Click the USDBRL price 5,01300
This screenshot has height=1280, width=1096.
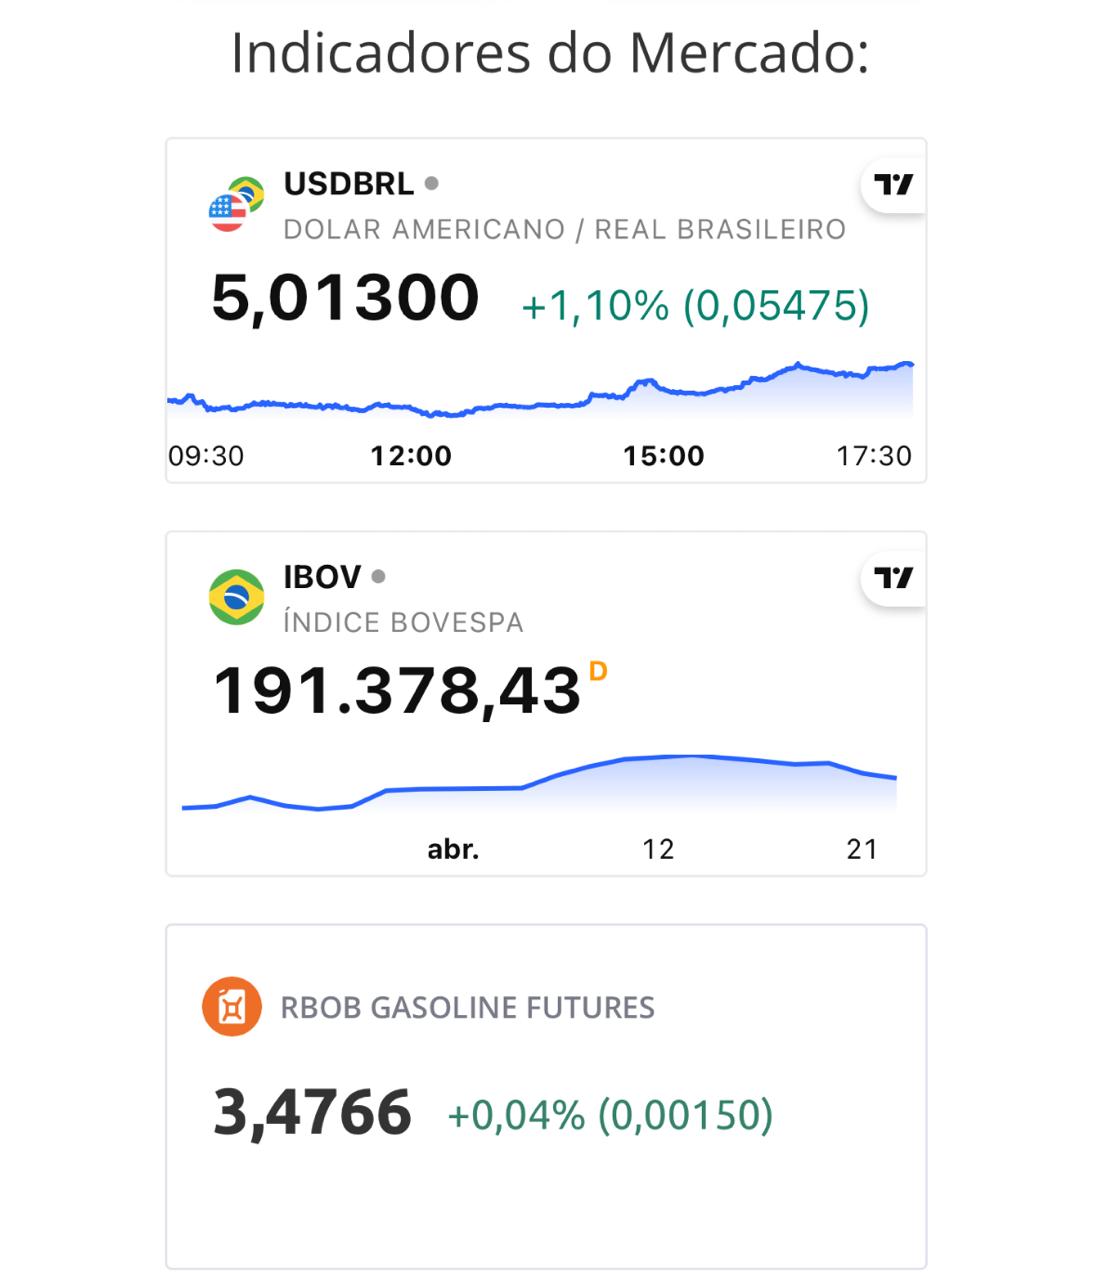click(345, 298)
